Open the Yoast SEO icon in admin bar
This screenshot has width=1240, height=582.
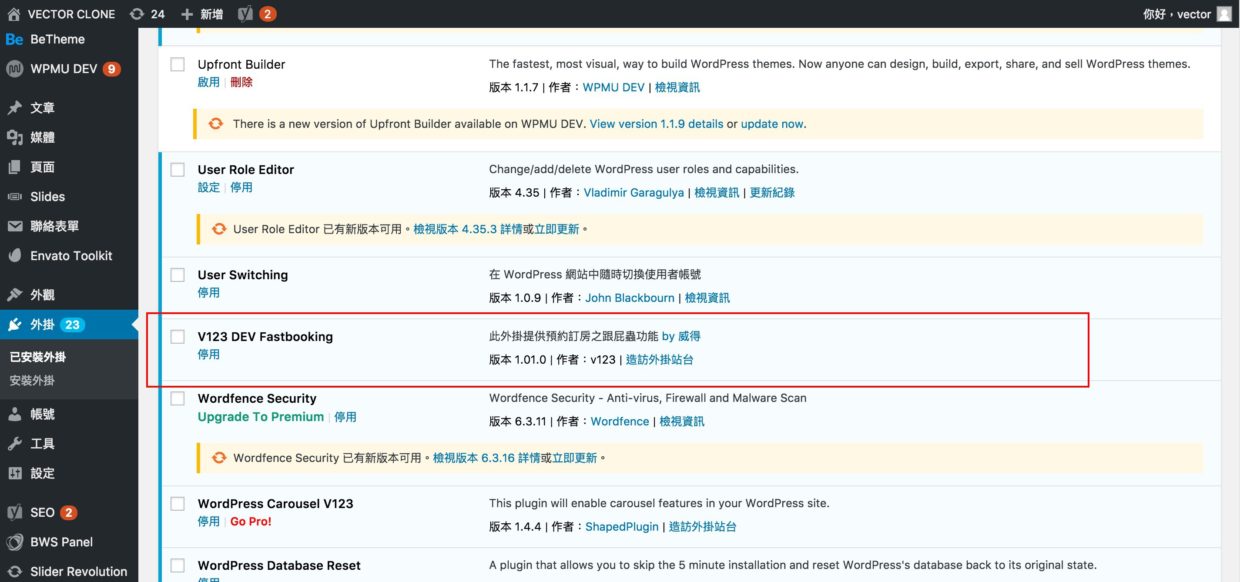tap(246, 14)
